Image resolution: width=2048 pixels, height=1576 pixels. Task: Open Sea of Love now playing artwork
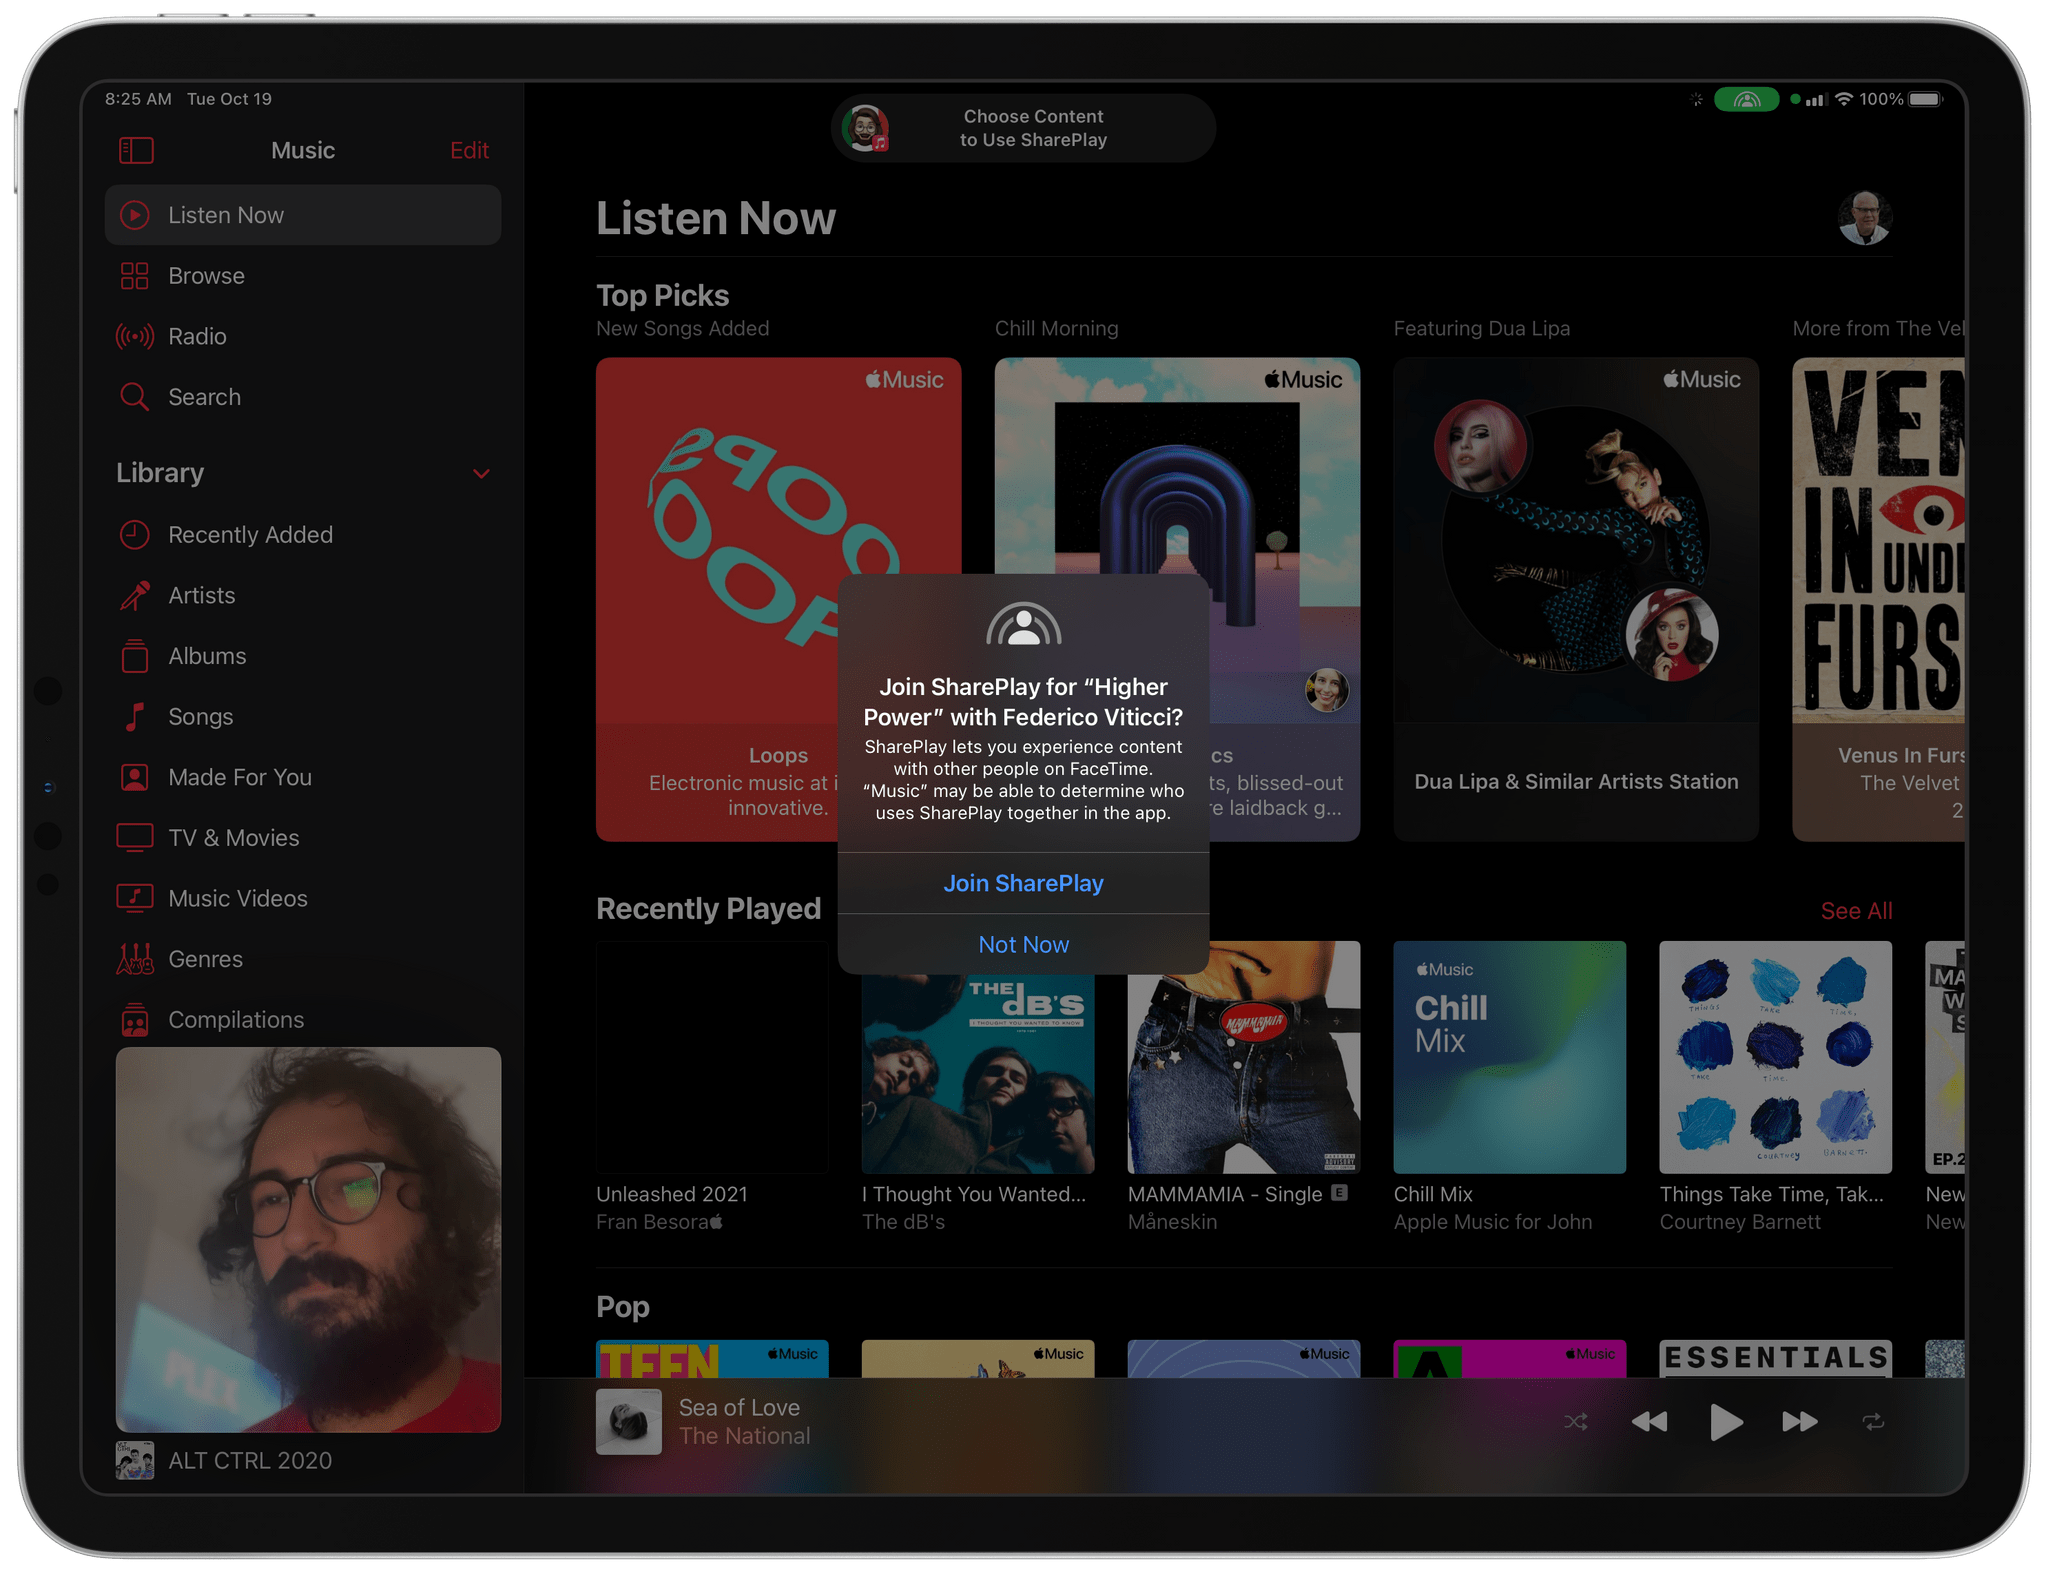(x=629, y=1422)
